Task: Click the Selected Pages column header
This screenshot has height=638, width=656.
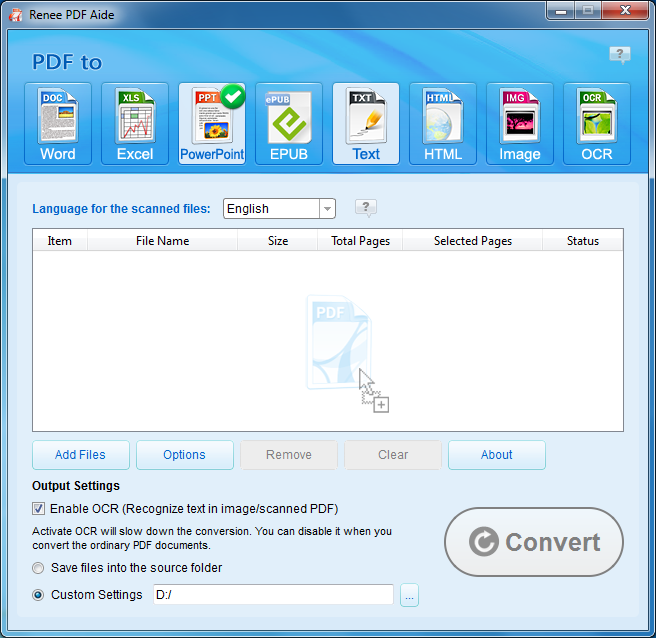Action: click(473, 241)
